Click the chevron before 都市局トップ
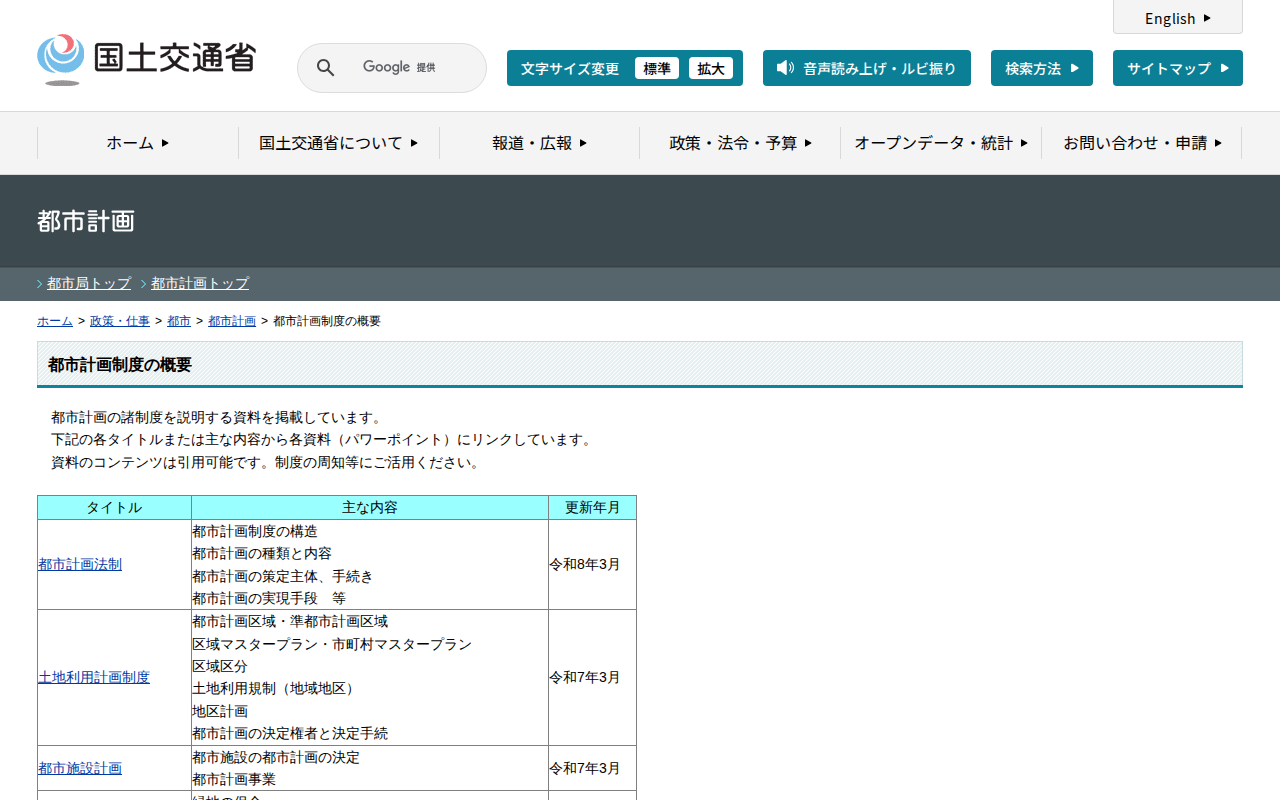Screen dimensions: 1280x800 (x=40, y=284)
